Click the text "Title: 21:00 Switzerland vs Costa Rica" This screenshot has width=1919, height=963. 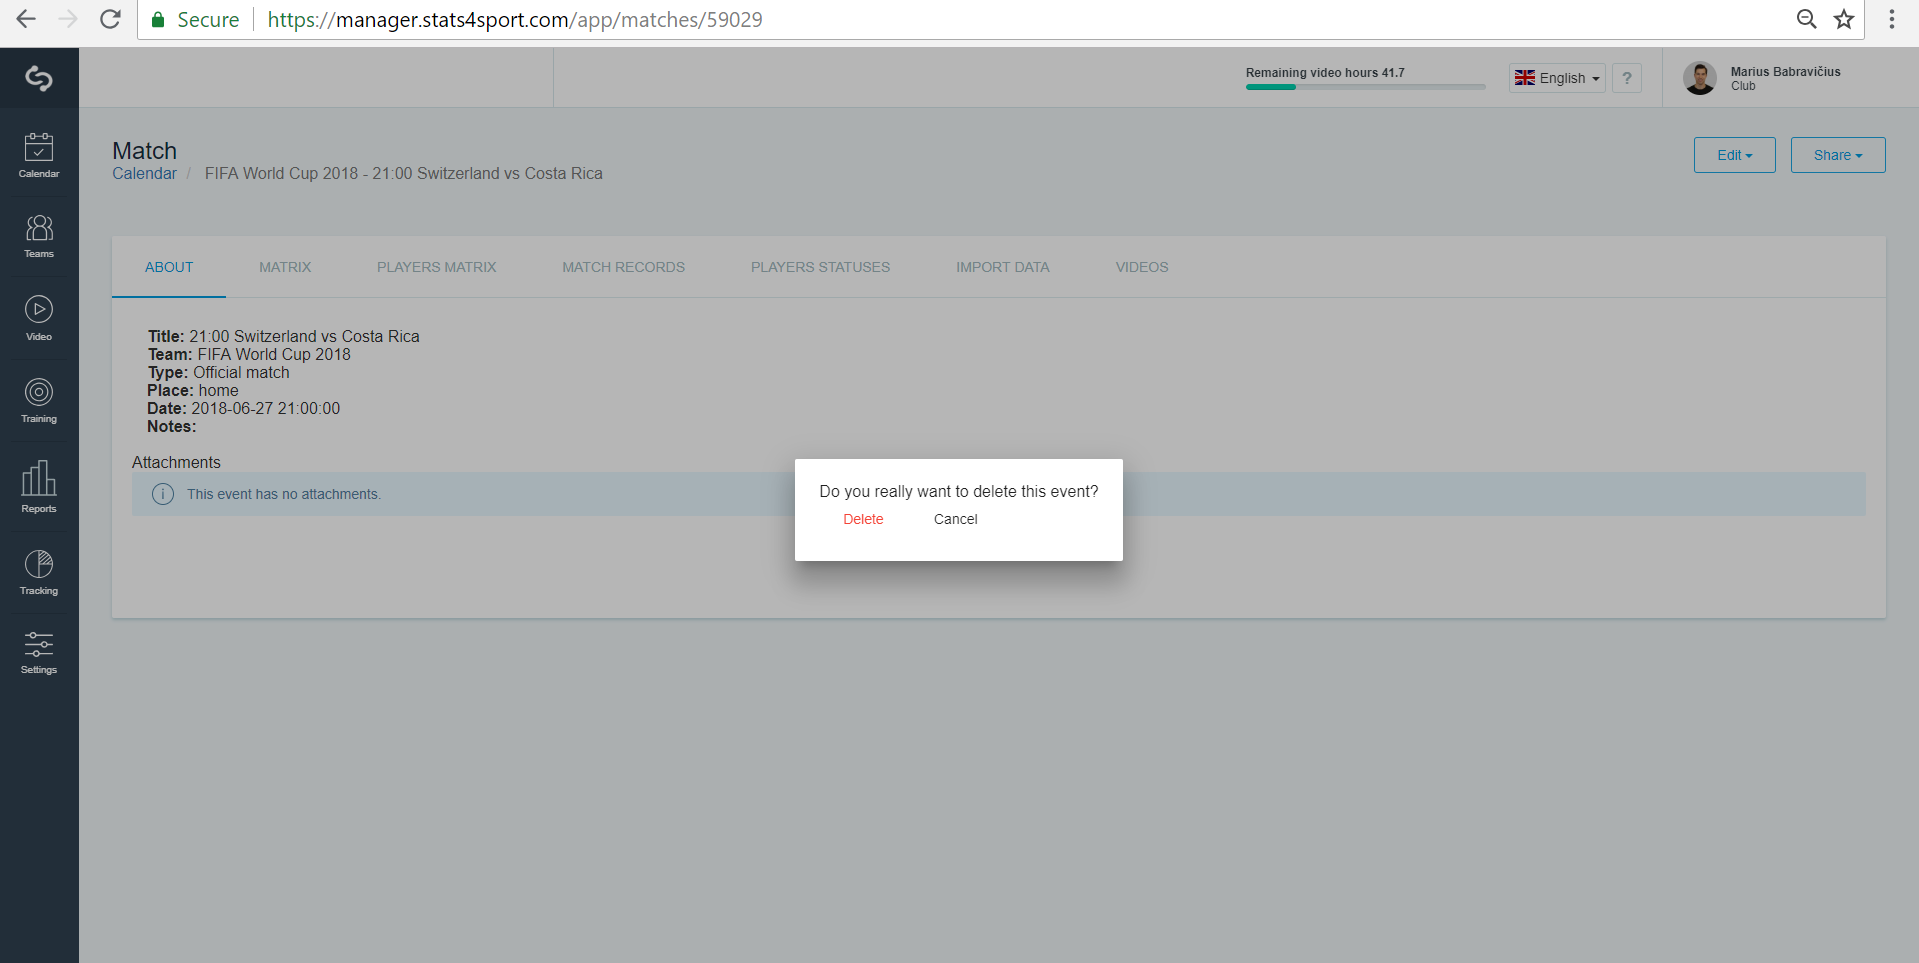point(284,336)
